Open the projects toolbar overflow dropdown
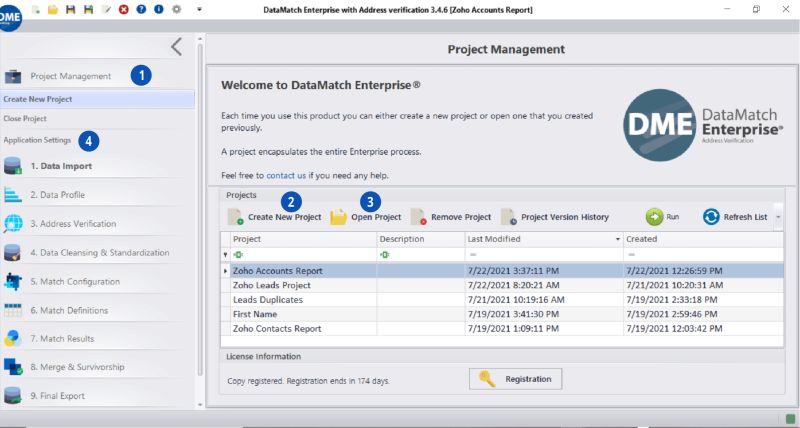Viewport: 800px width, 428px height. [778, 217]
